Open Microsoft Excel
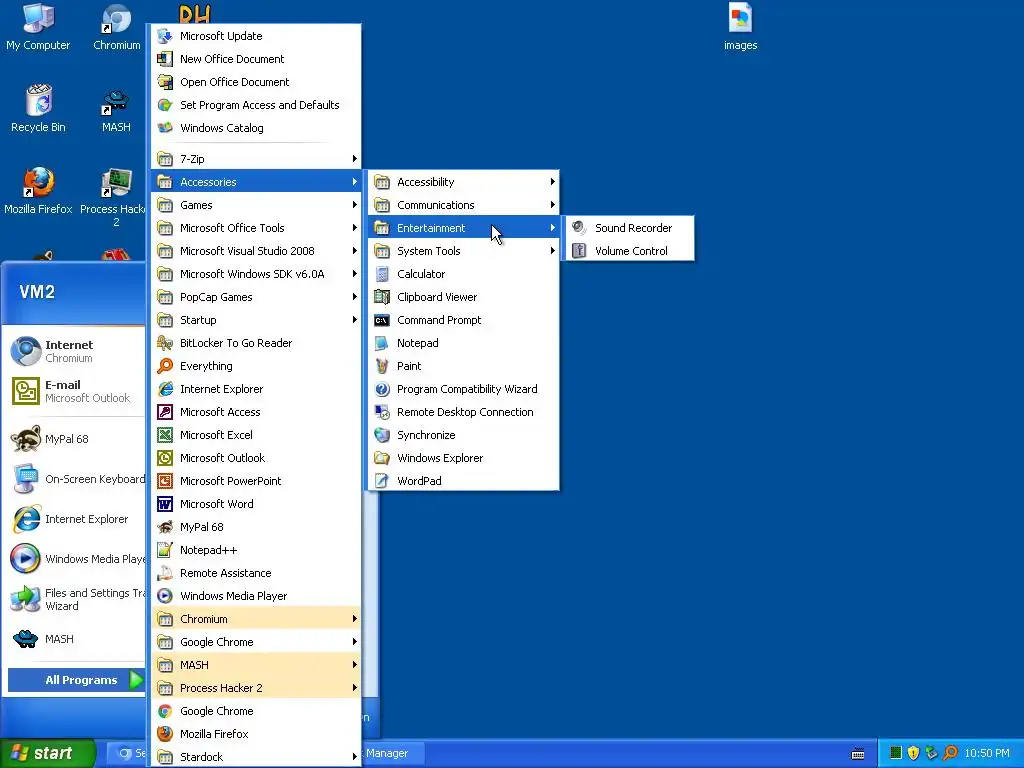 (x=256, y=435)
